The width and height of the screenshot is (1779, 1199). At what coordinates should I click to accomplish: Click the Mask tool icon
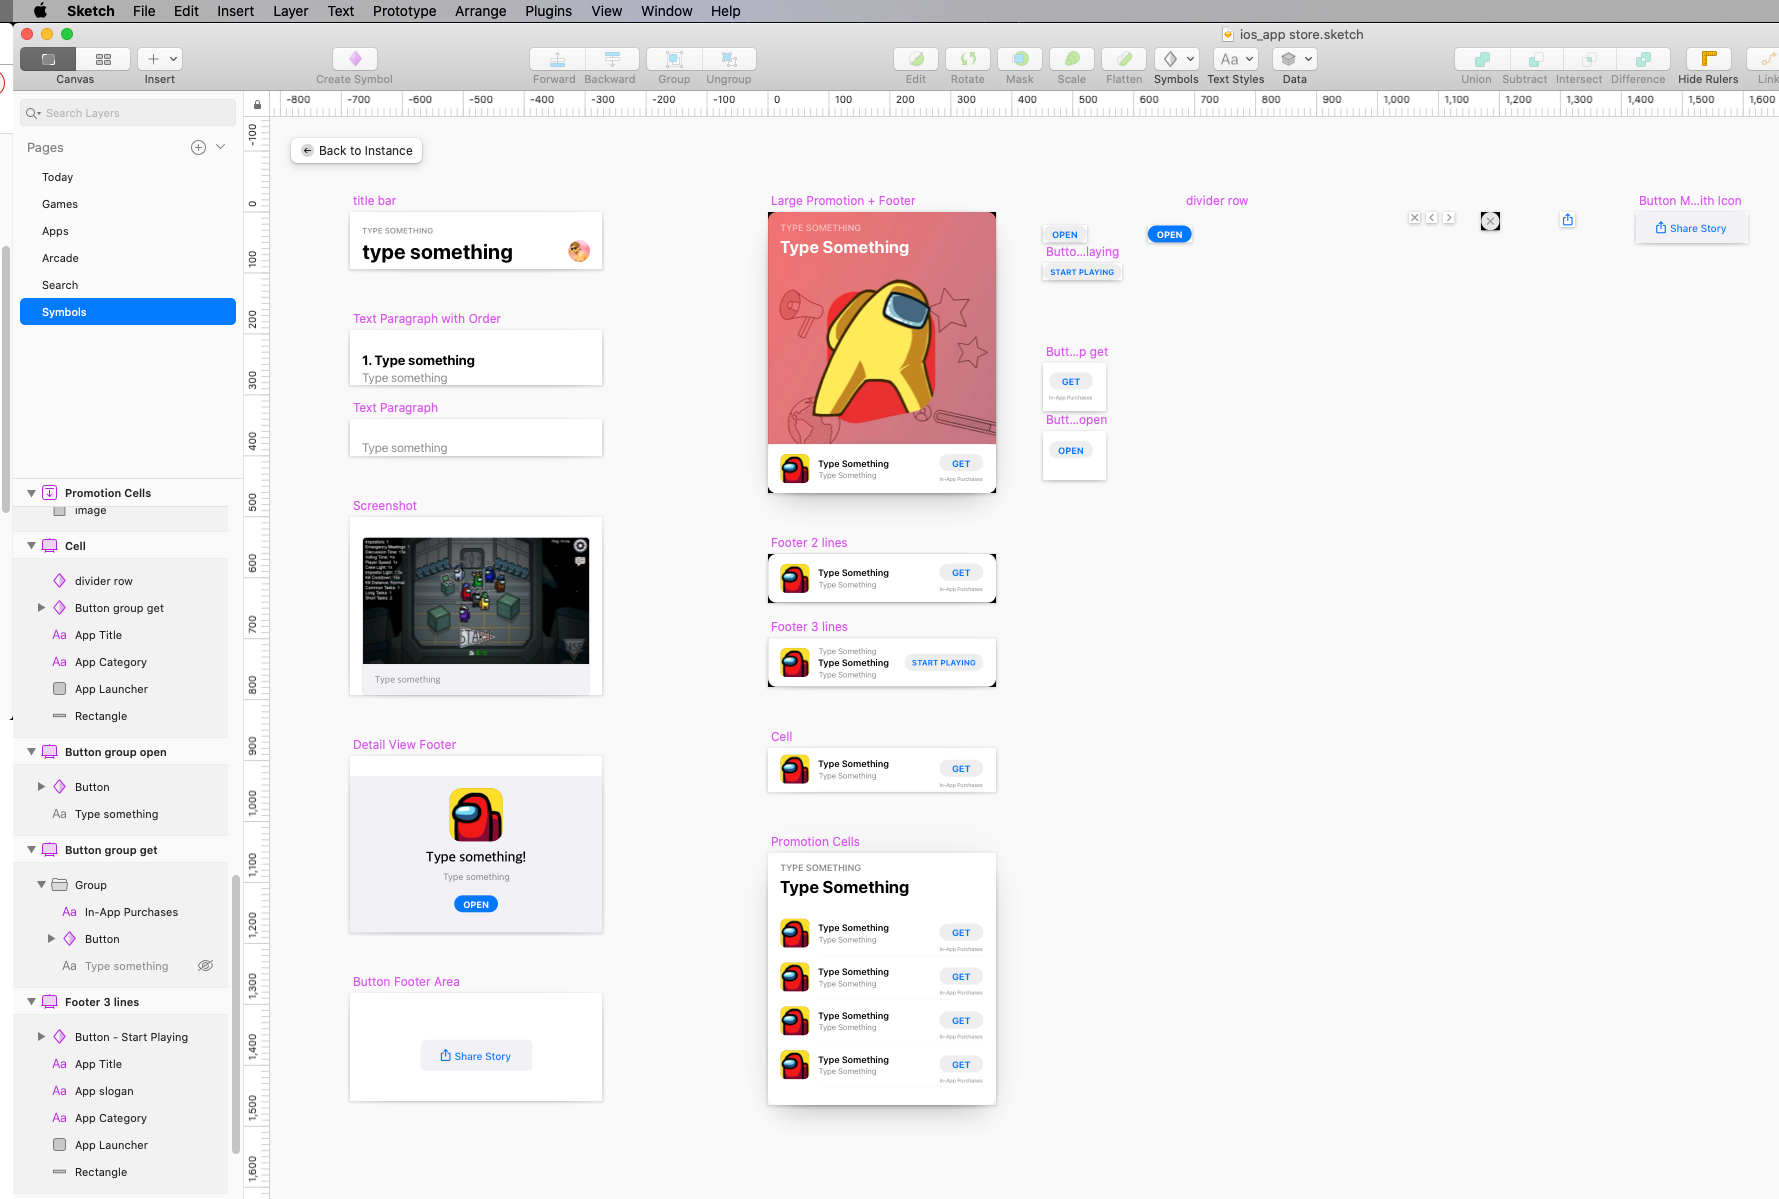[x=1020, y=59]
